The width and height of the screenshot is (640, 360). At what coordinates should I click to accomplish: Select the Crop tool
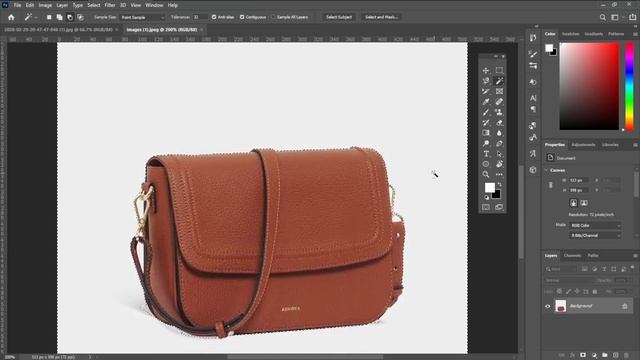[x=486, y=91]
